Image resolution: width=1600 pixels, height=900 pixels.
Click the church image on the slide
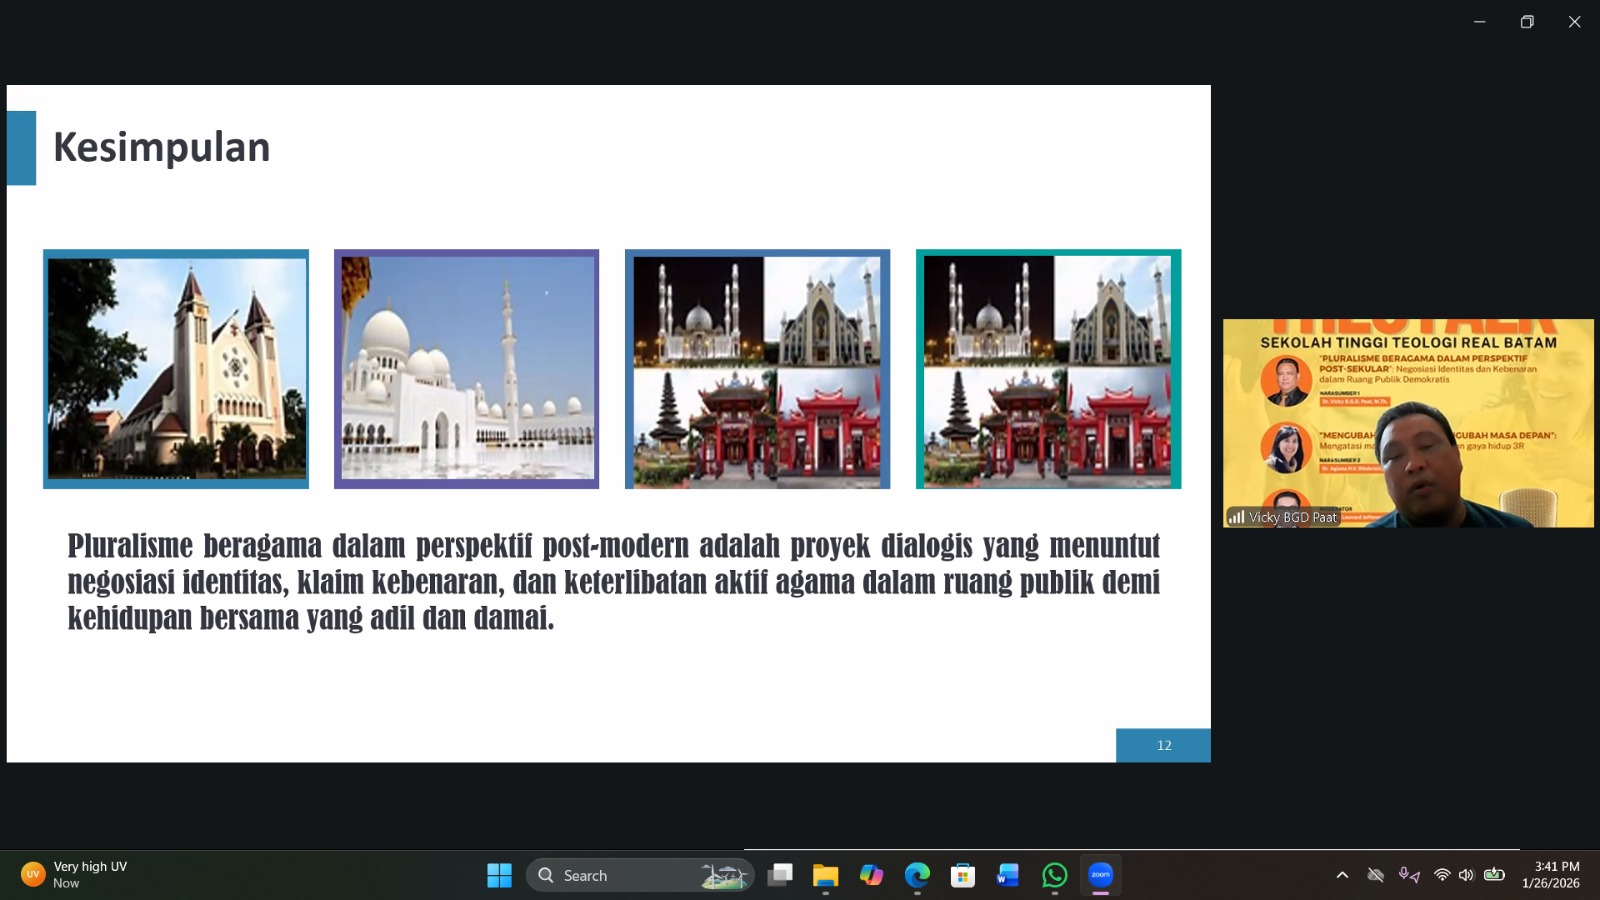[176, 369]
